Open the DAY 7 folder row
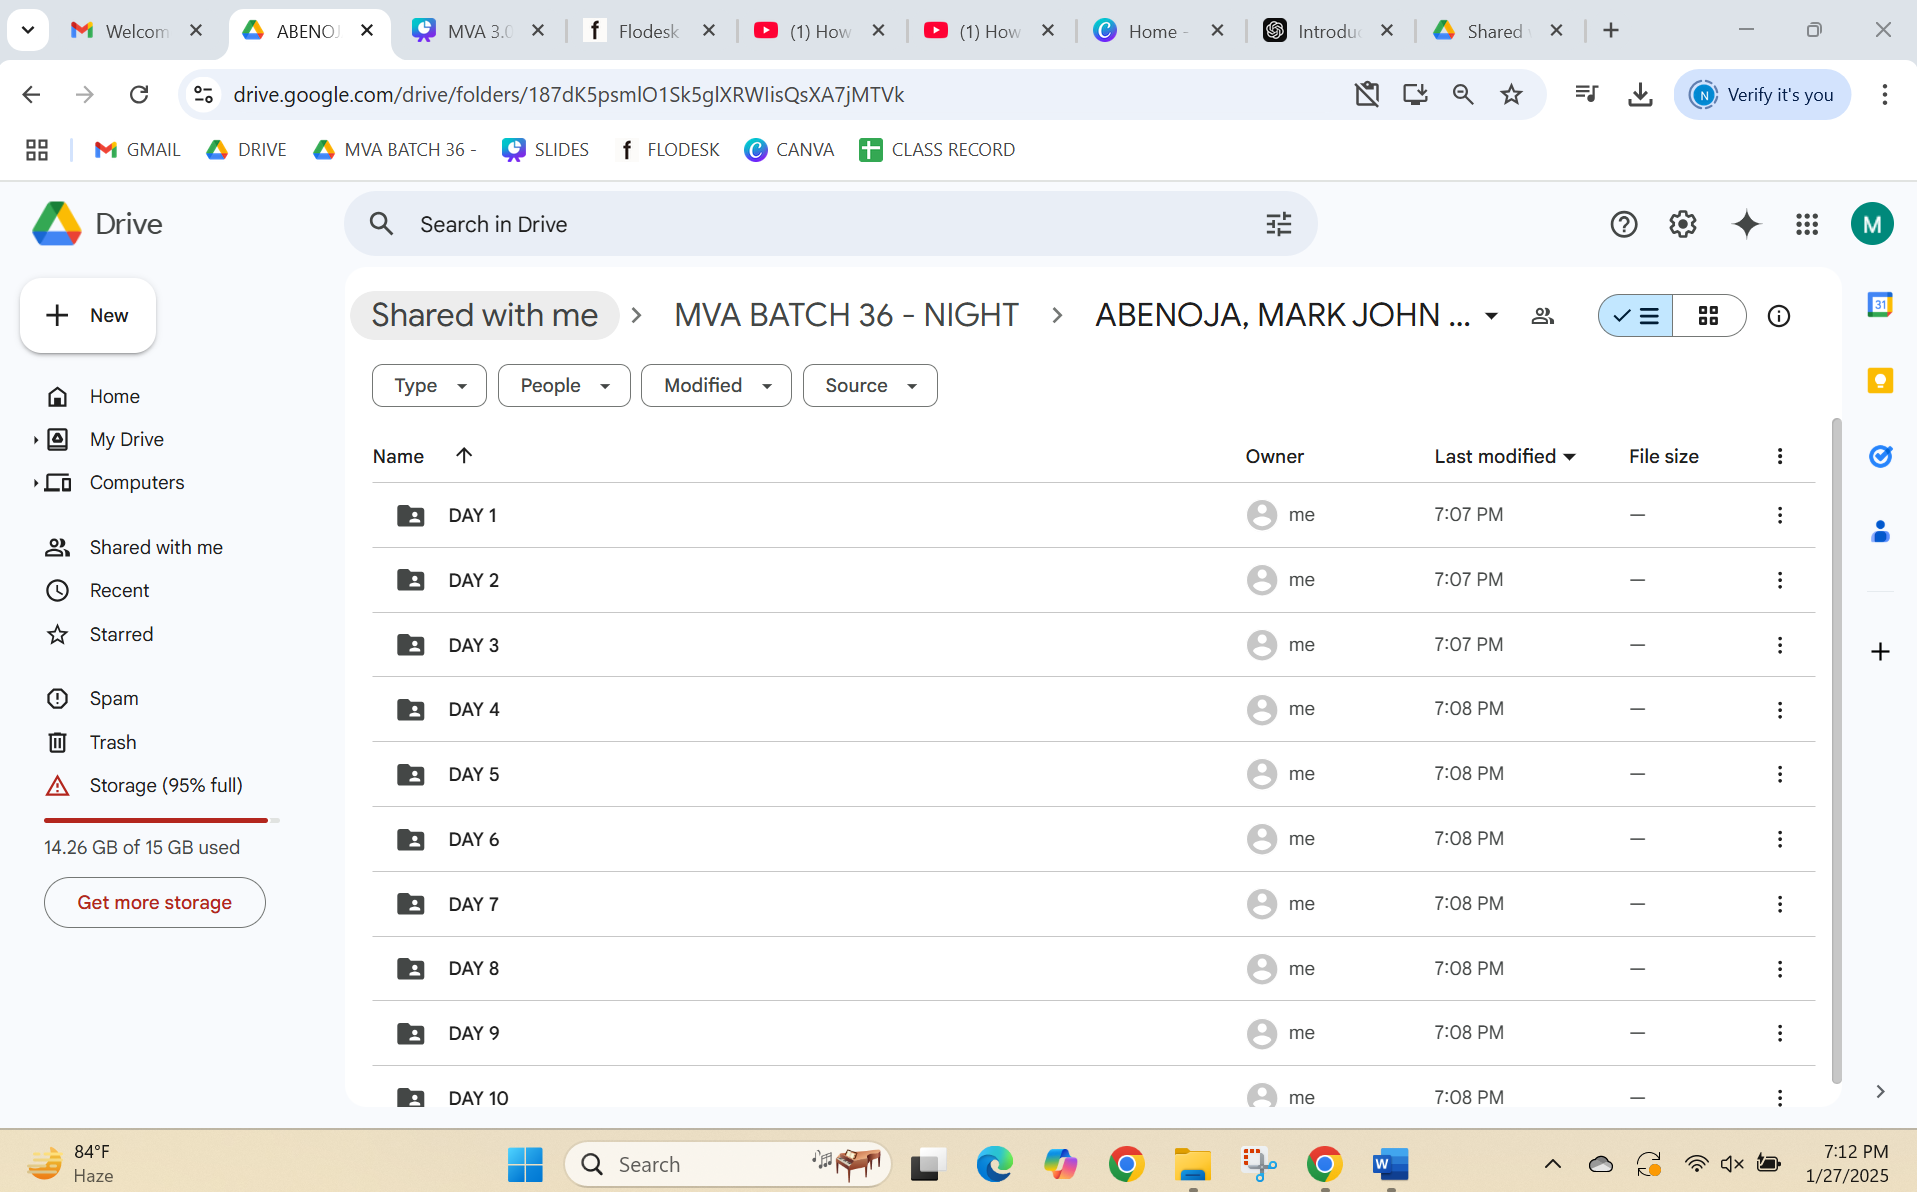 coord(1093,904)
